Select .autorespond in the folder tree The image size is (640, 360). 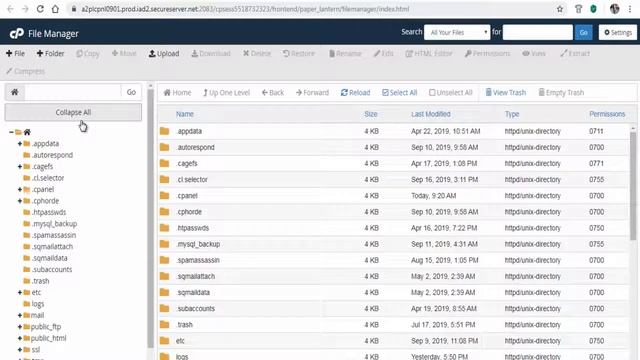(52, 155)
